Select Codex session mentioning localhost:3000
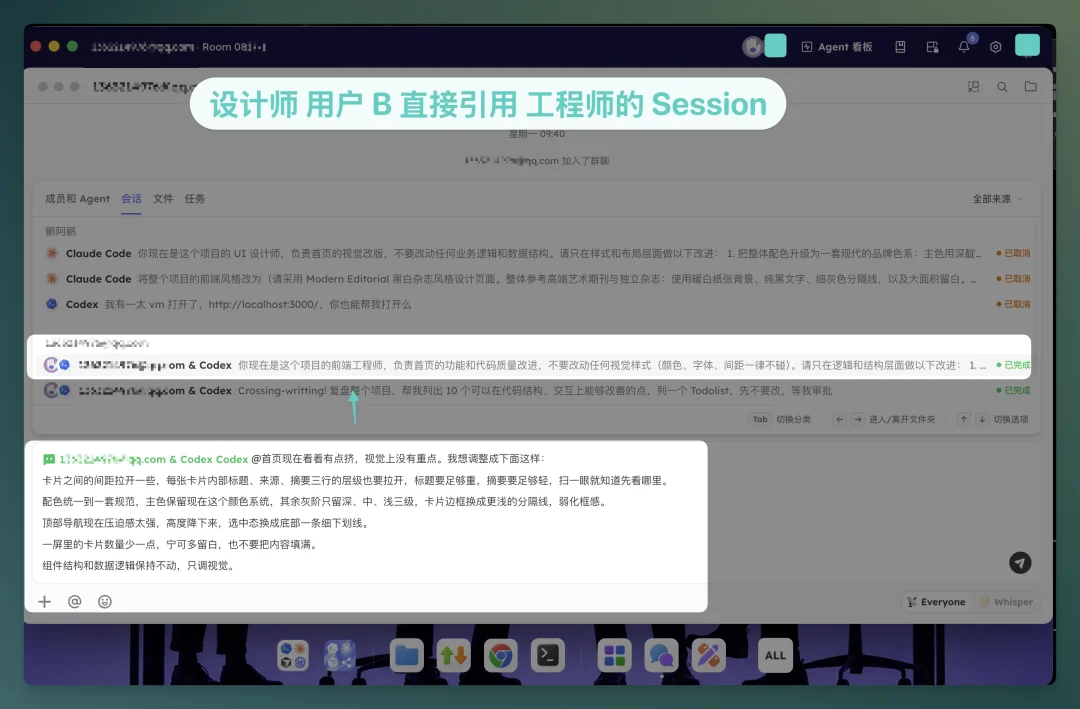 pyautogui.click(x=536, y=304)
